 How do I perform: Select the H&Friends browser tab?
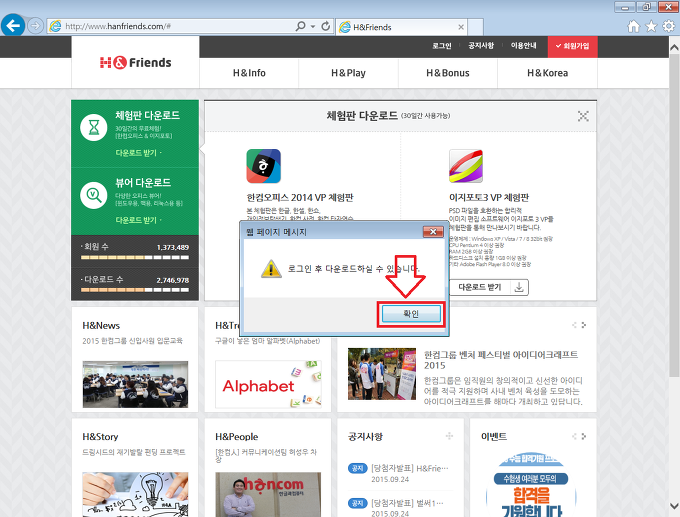(402, 27)
